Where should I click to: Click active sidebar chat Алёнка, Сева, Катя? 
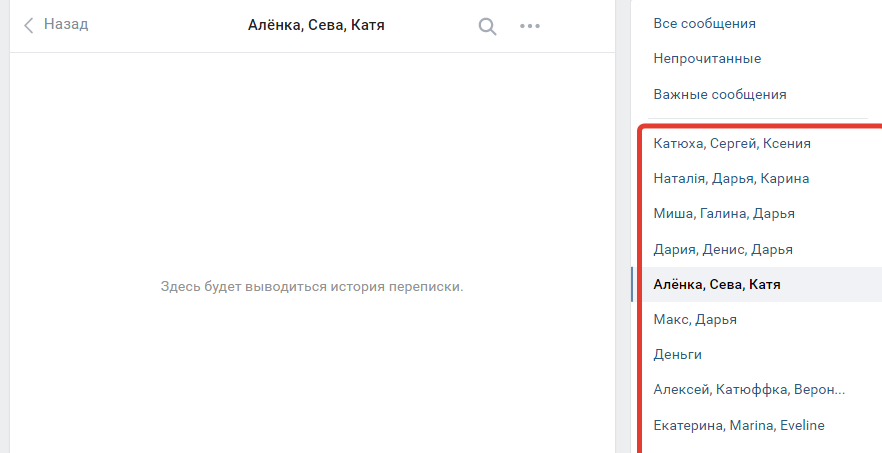point(717,285)
